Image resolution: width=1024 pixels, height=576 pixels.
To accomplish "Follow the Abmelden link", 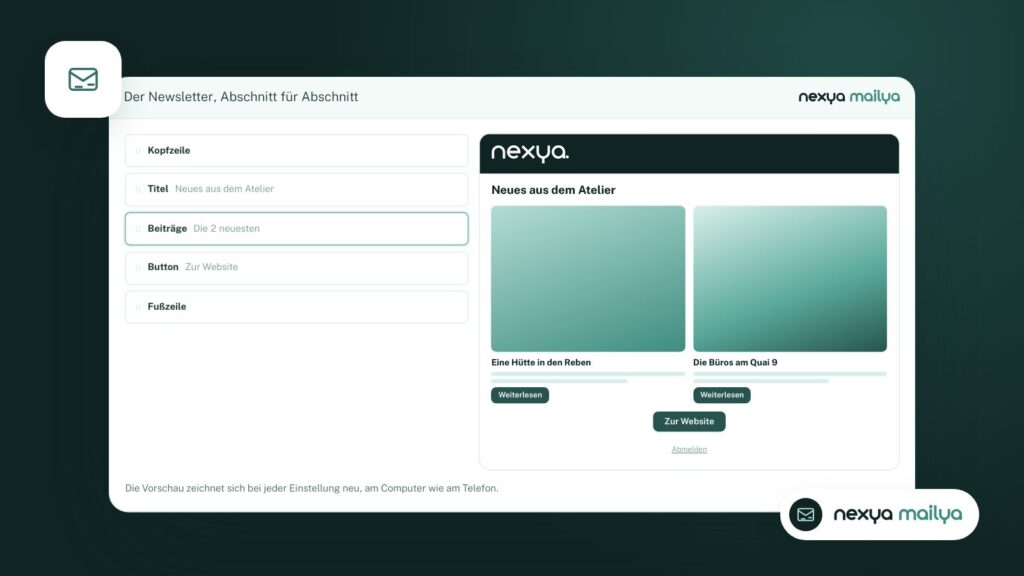I will click(x=689, y=449).
